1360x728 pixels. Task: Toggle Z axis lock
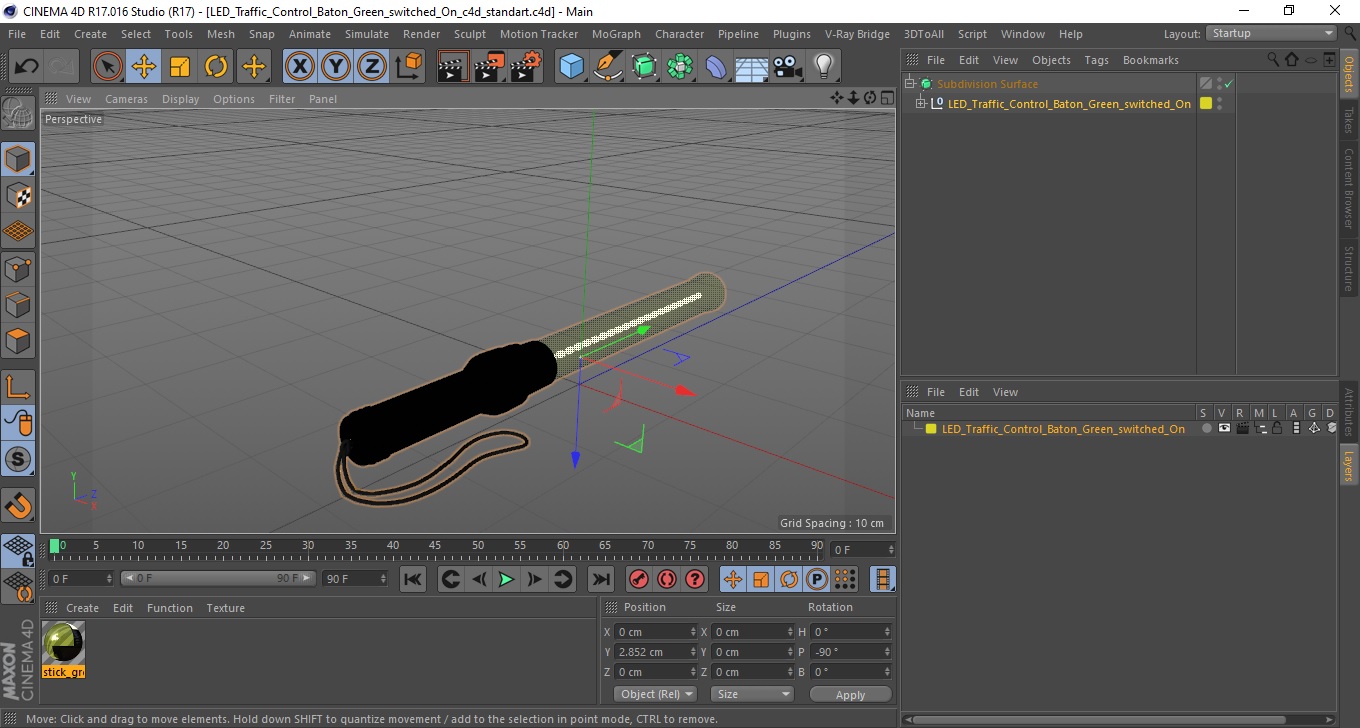click(x=372, y=67)
